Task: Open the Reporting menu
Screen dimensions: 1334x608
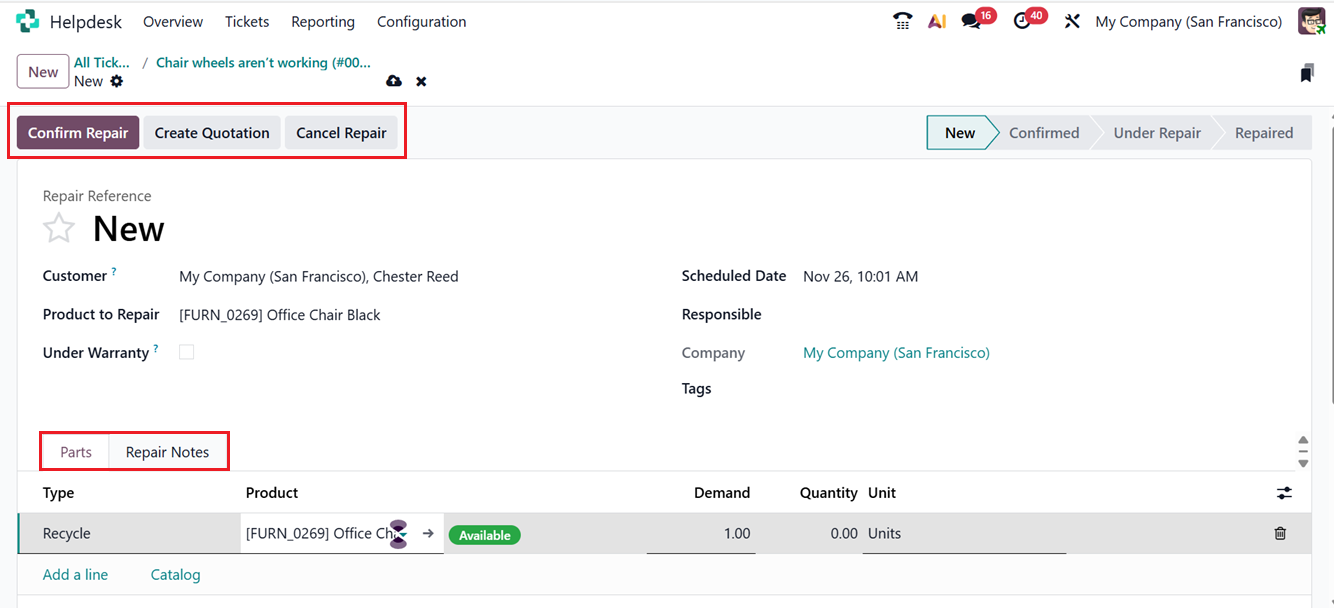Action: [x=322, y=21]
